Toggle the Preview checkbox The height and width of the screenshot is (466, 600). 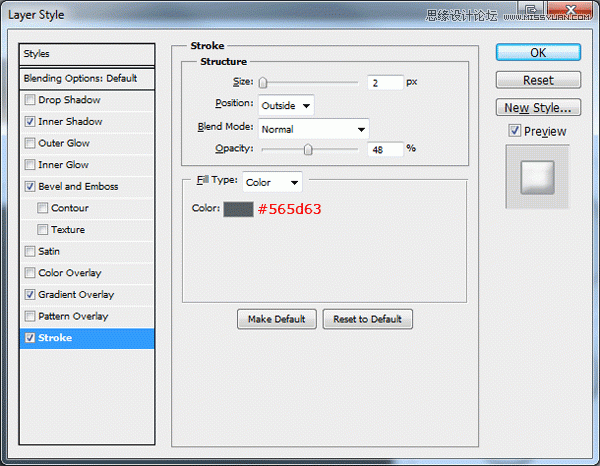[x=514, y=131]
